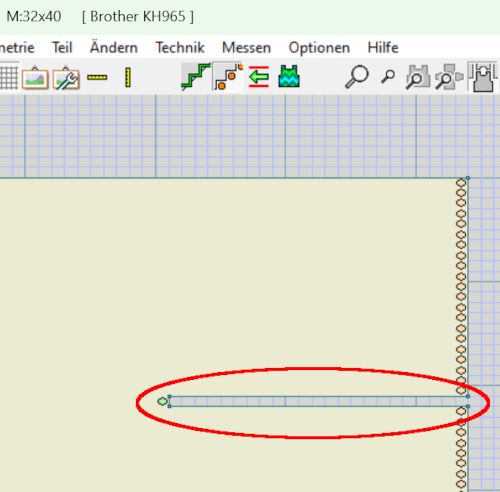Open the background picture icon

(35, 77)
